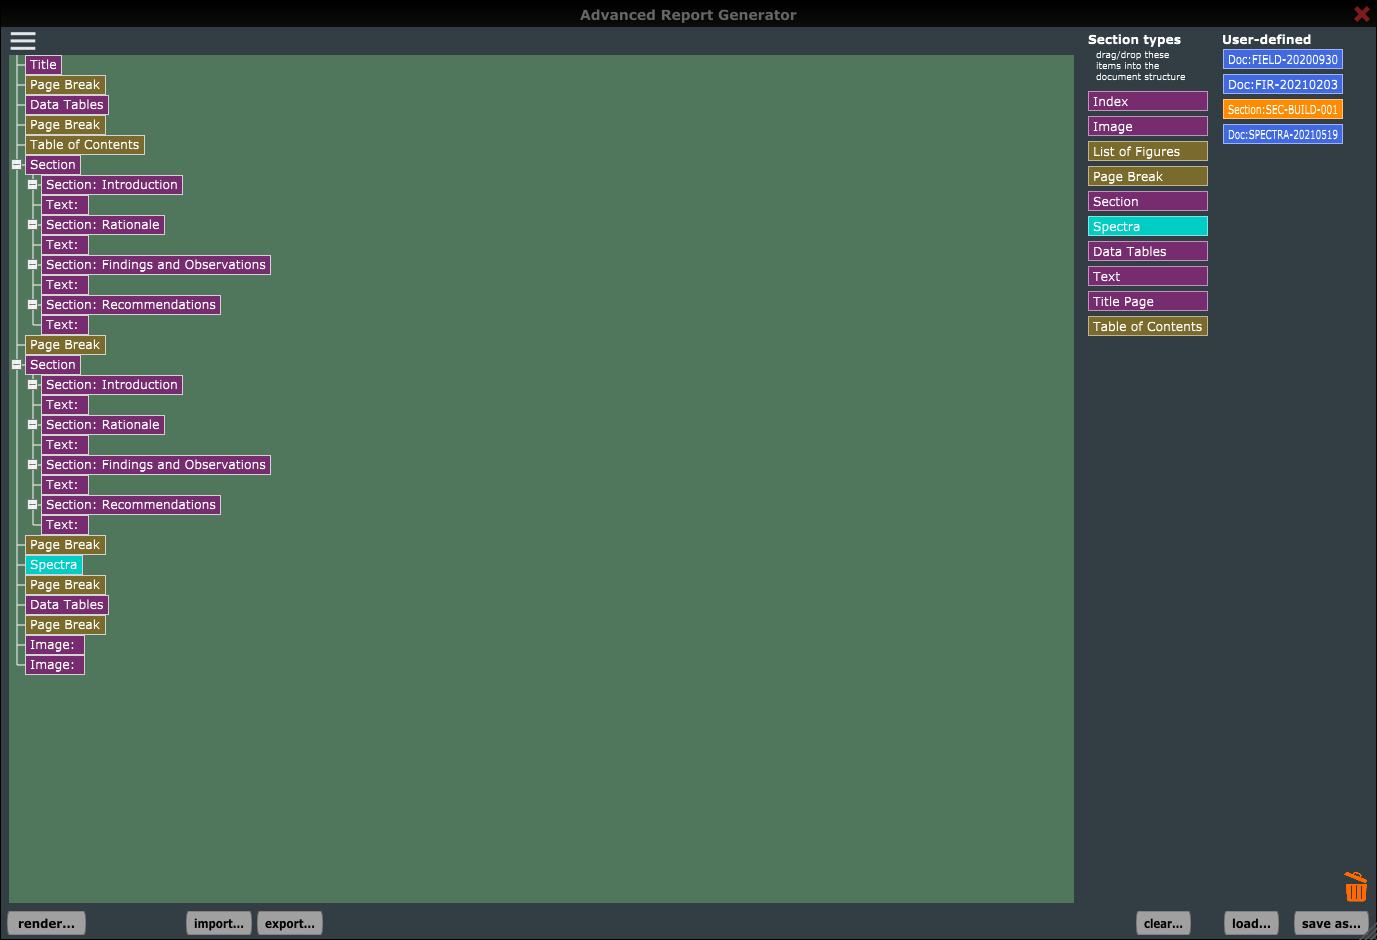Collapse the second Section: Rationale node
Image resolution: width=1377 pixels, height=940 pixels.
[32, 424]
